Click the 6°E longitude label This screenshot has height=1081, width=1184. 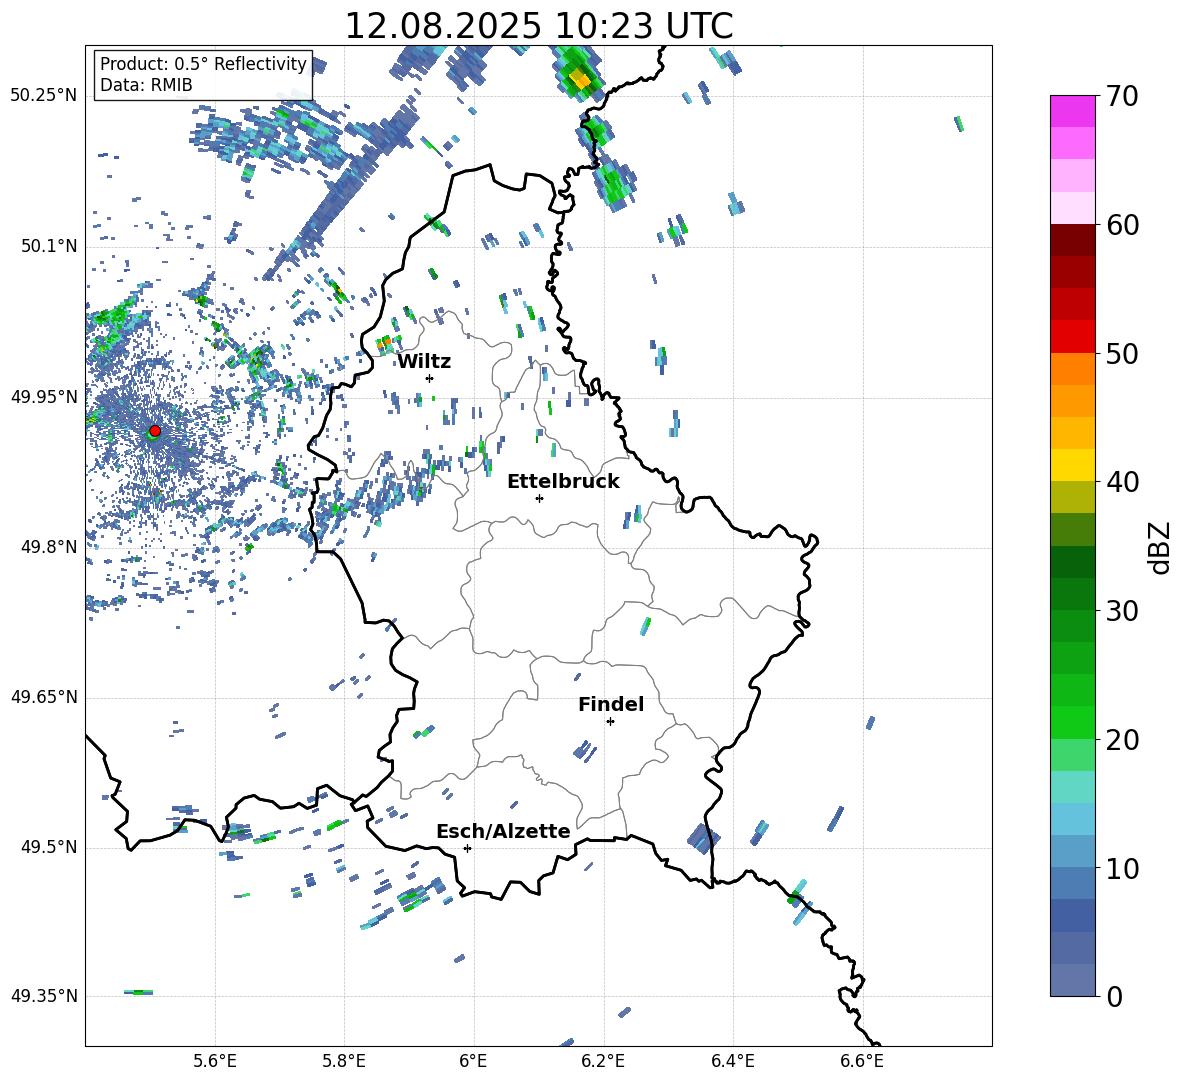(x=473, y=1061)
